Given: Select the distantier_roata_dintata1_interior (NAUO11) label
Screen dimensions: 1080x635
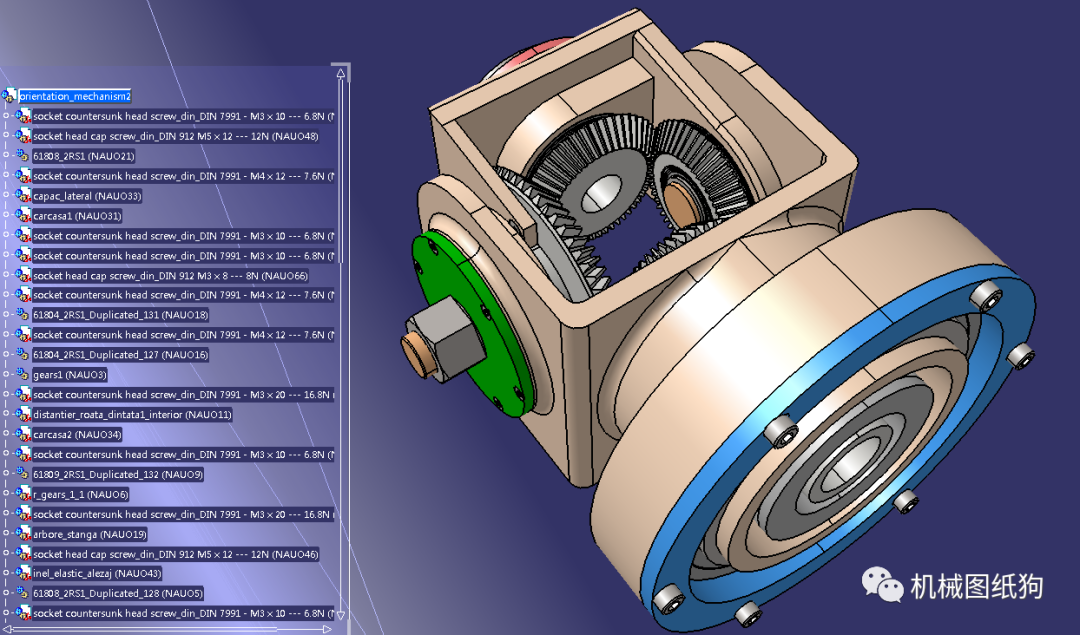Looking at the screenshot, I should coord(132,415).
